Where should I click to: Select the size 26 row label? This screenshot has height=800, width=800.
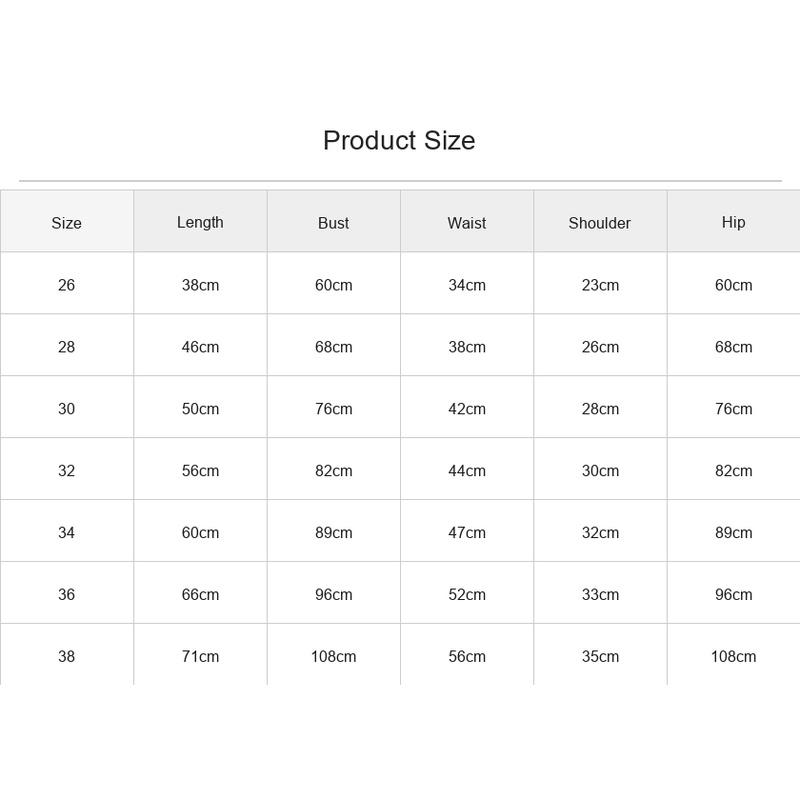pos(66,285)
